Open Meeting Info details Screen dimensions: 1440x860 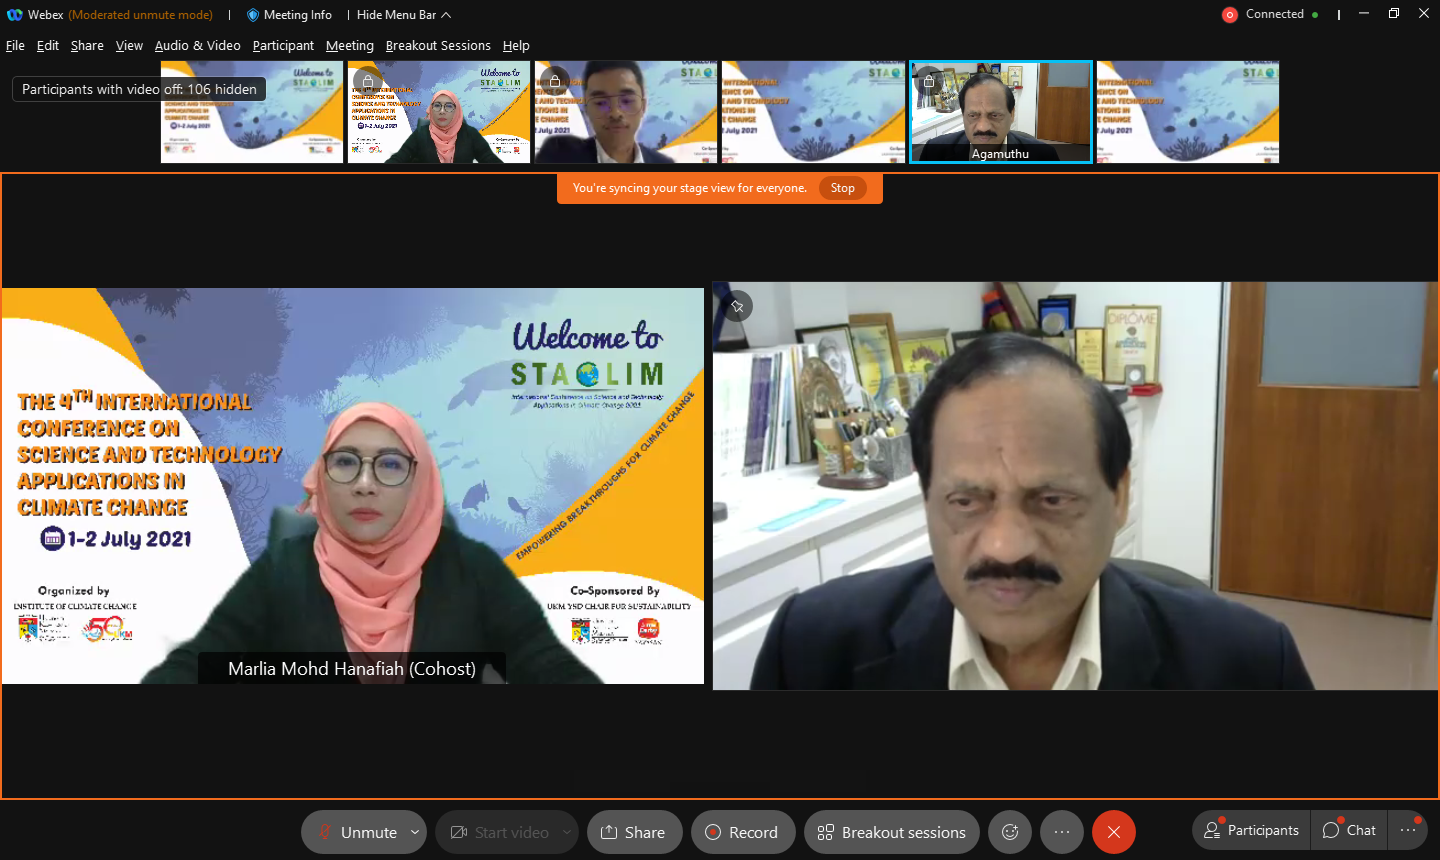289,15
